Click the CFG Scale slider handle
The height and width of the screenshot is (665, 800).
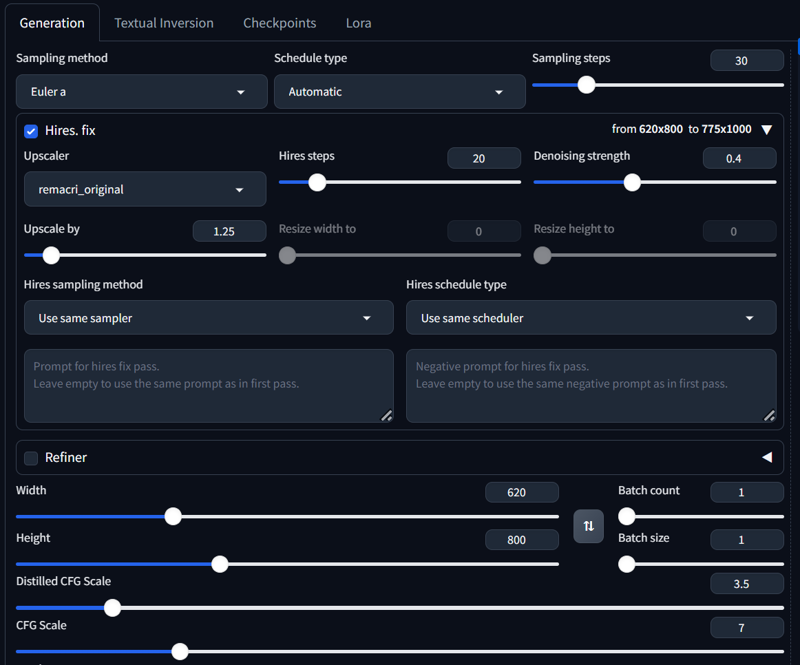tap(180, 651)
